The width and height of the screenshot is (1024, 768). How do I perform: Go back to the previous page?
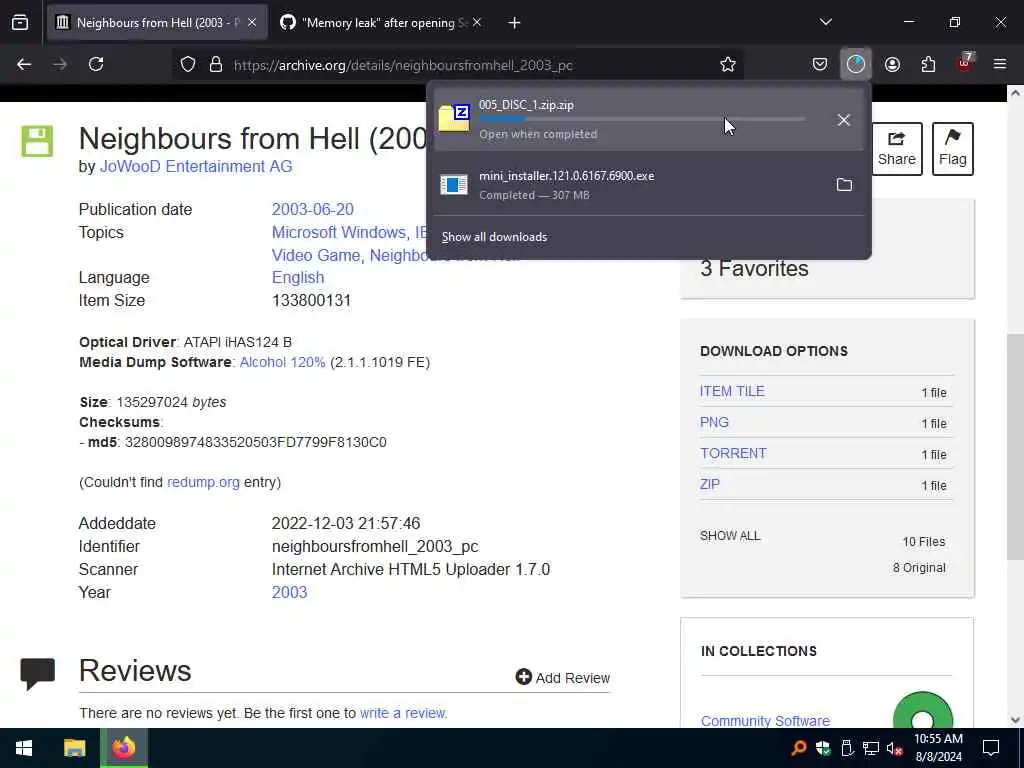24,64
